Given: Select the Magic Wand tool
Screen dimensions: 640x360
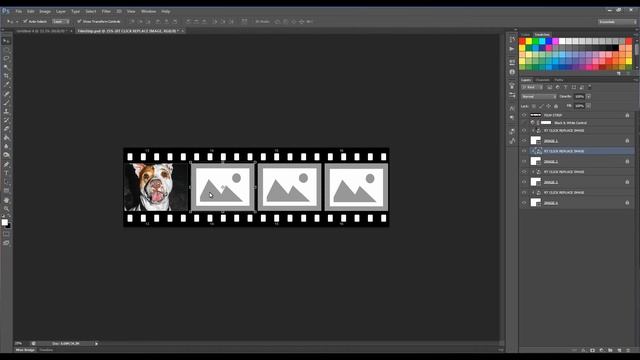Looking at the screenshot, I should 6,67.
